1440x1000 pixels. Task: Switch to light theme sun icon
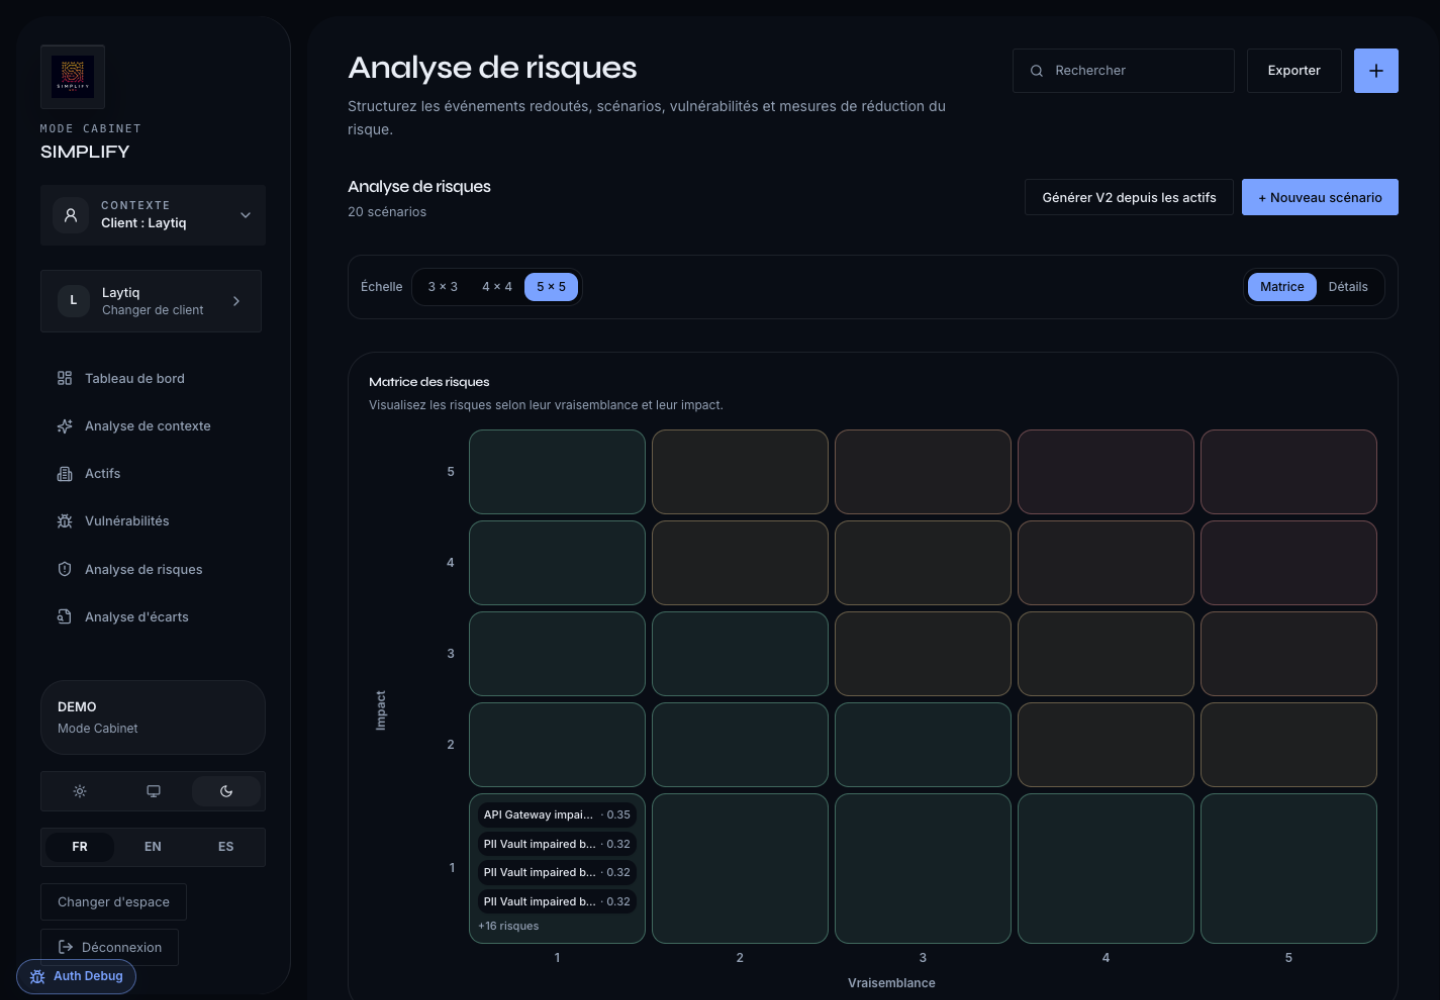[x=80, y=791]
